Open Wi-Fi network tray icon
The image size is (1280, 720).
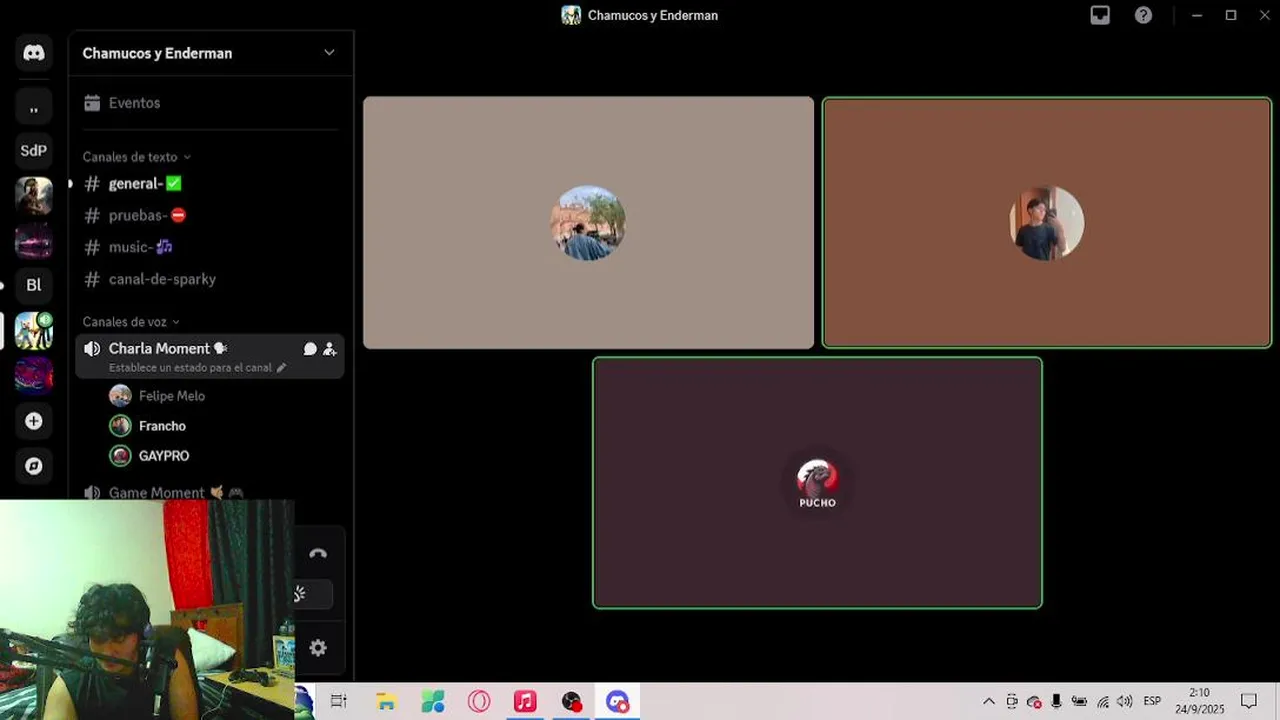(x=1102, y=701)
